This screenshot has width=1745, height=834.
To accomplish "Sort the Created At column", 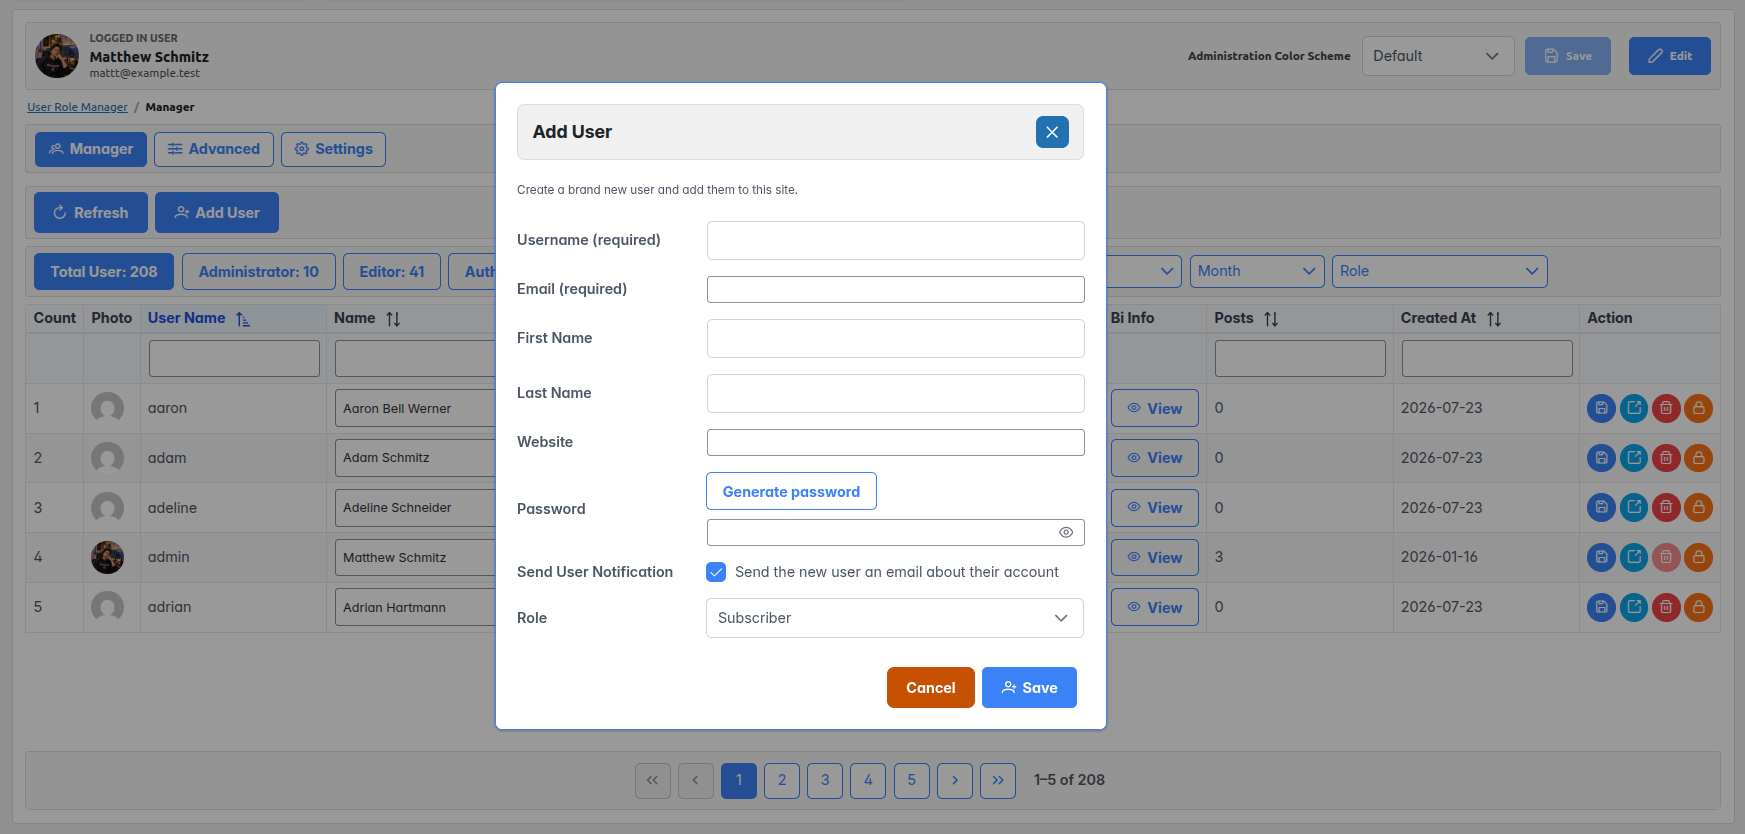I will pyautogui.click(x=1494, y=319).
